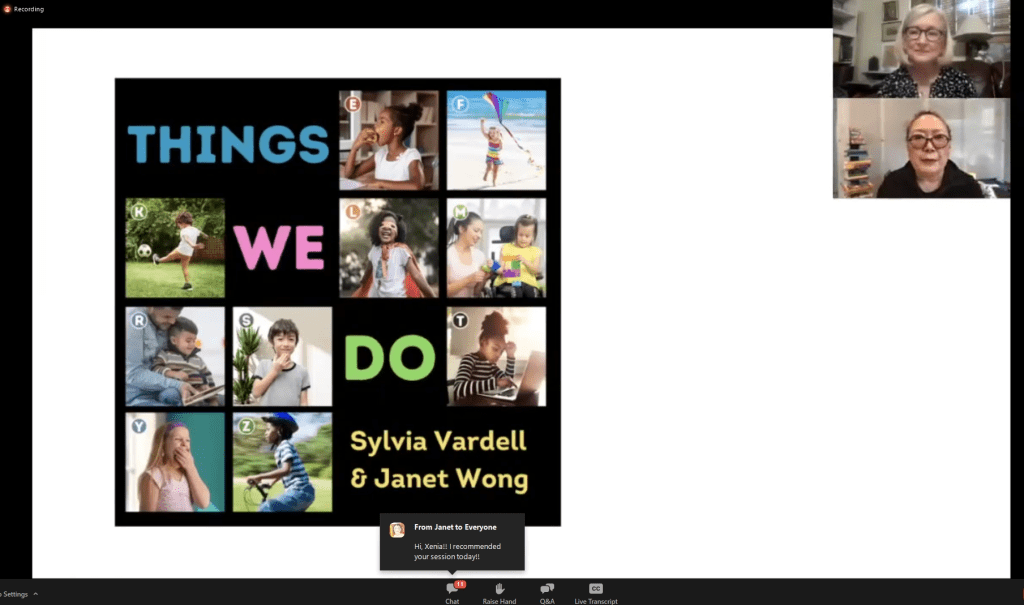
Task: Click photo F of child flying a kite
Action: tap(496, 140)
